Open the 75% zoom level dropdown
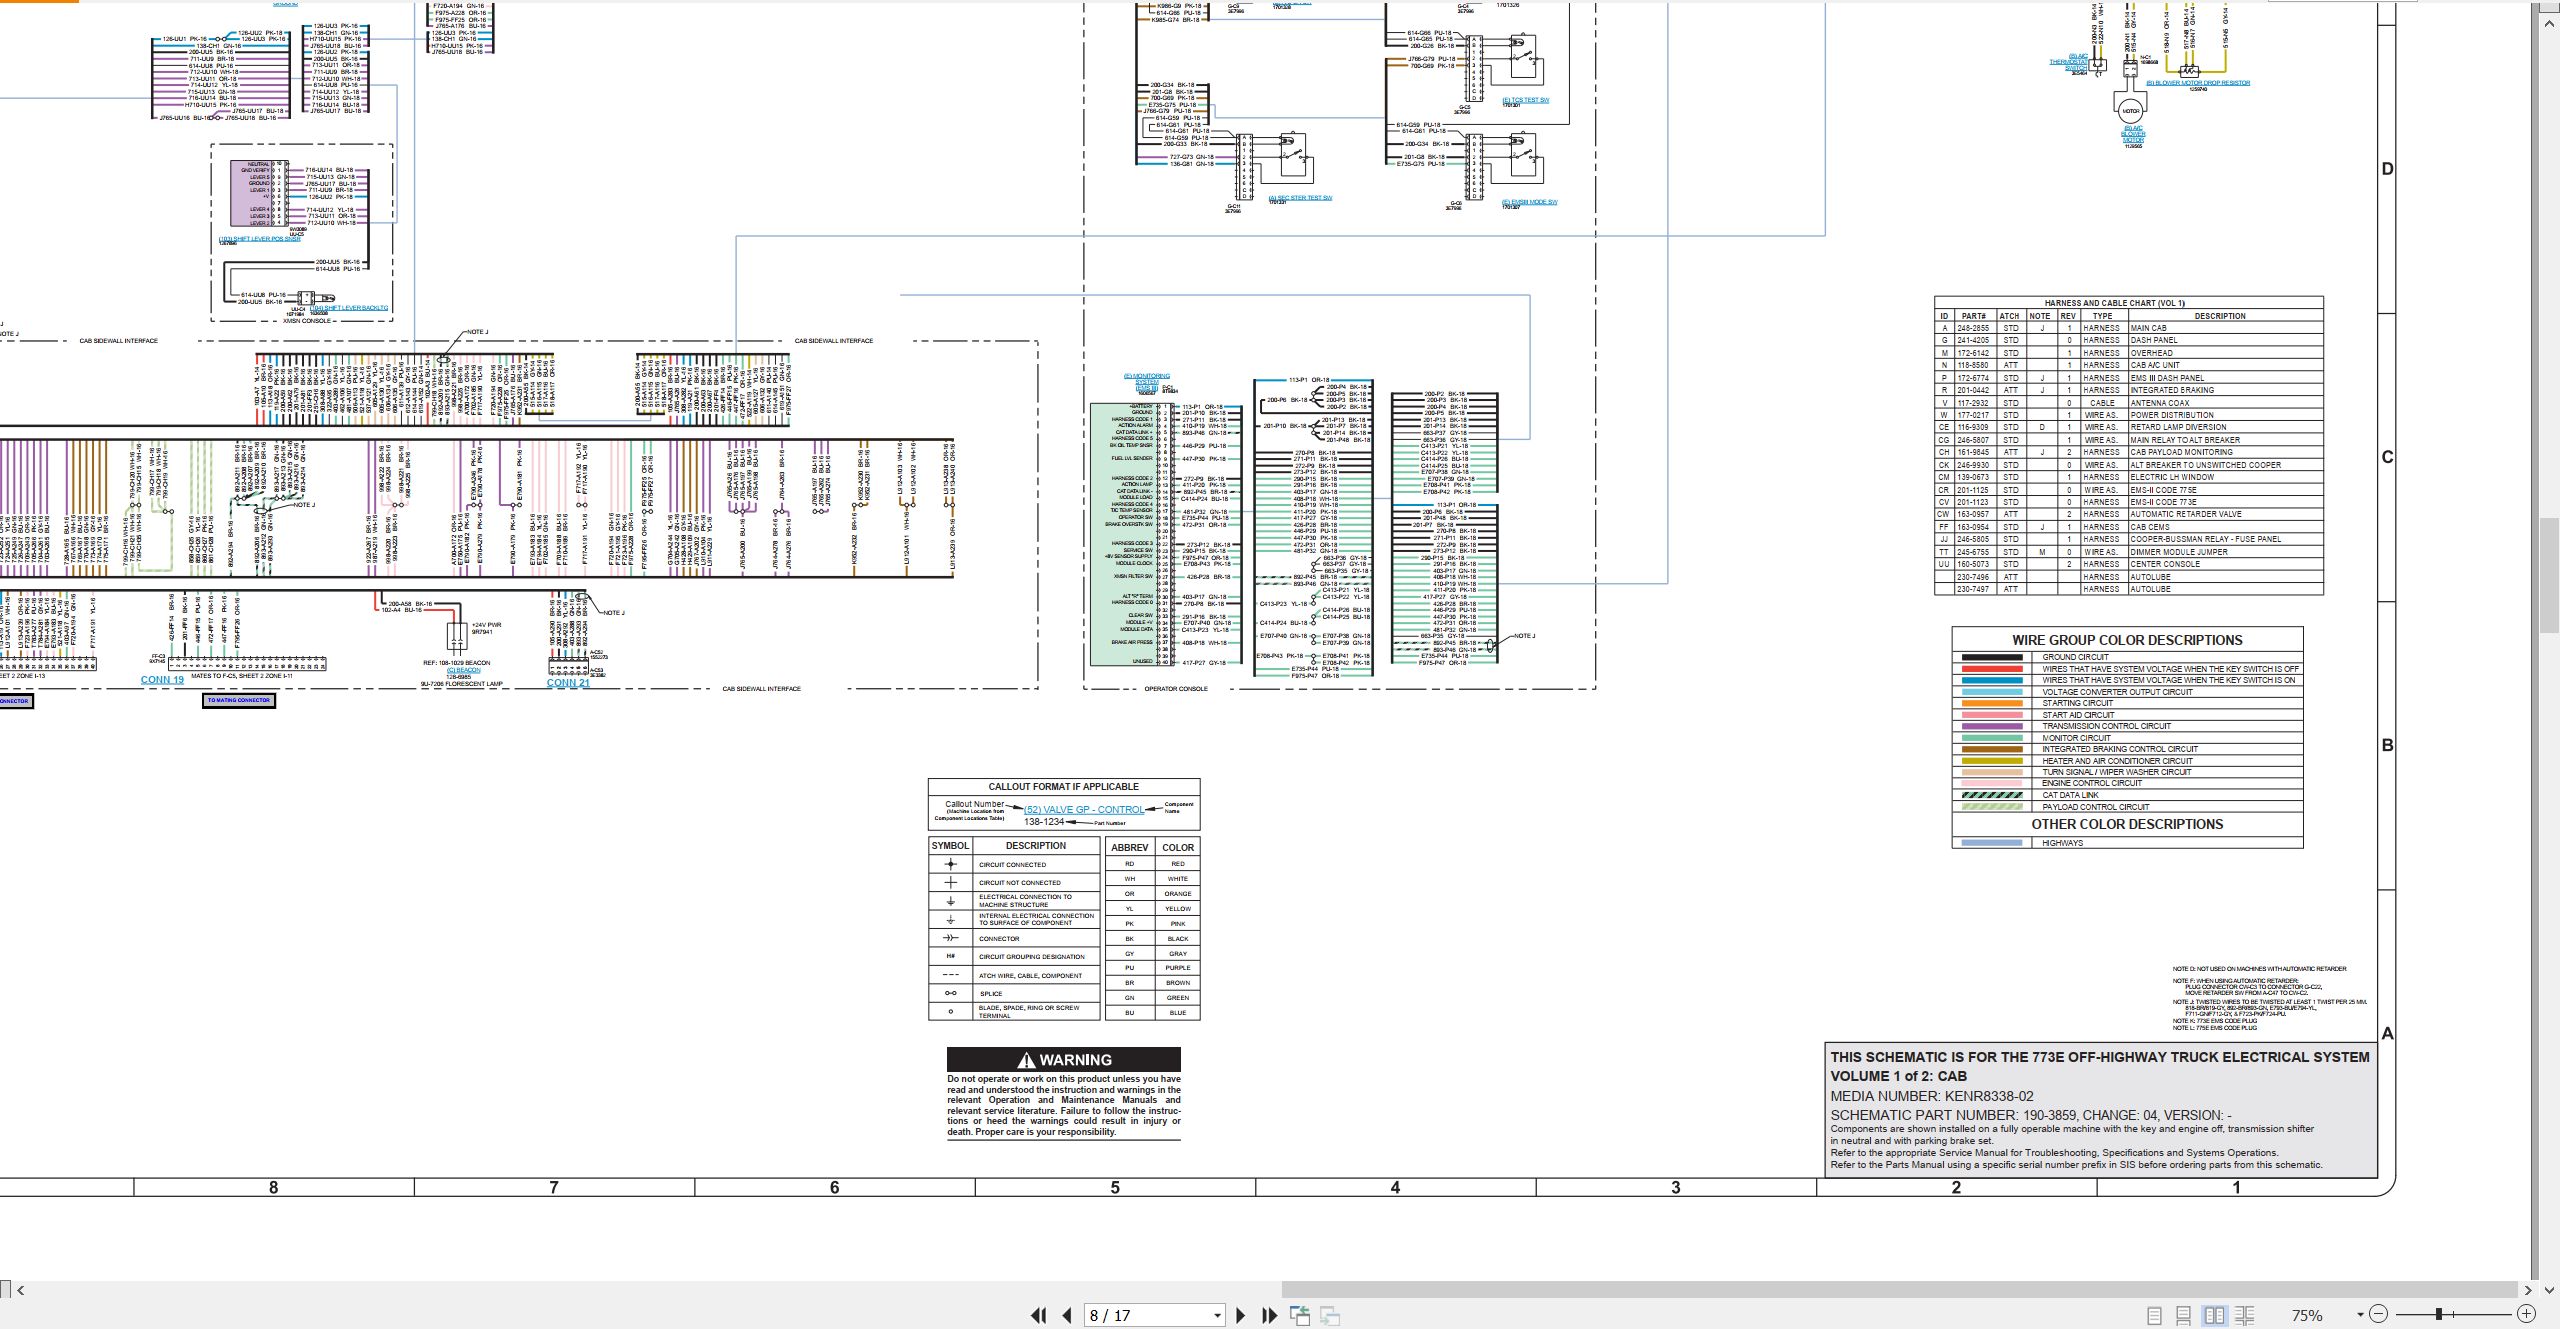Screen dimensions: 2560x1329 click(2360, 1315)
